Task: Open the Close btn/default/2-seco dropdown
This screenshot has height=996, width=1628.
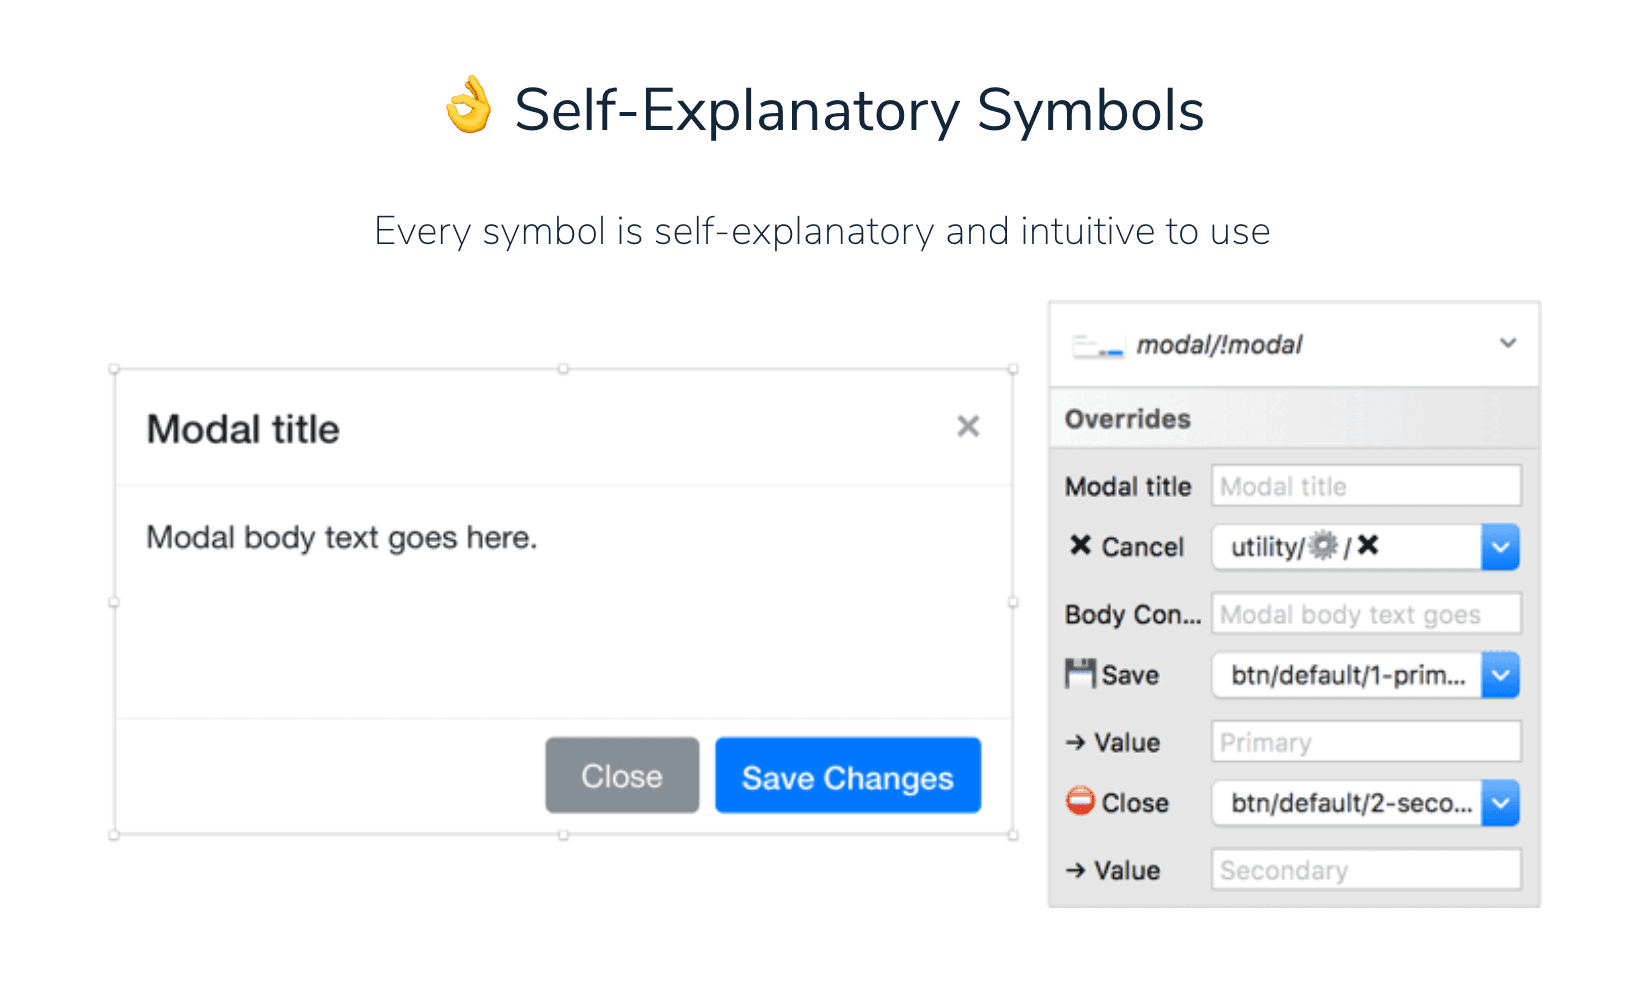Action: tap(1500, 803)
